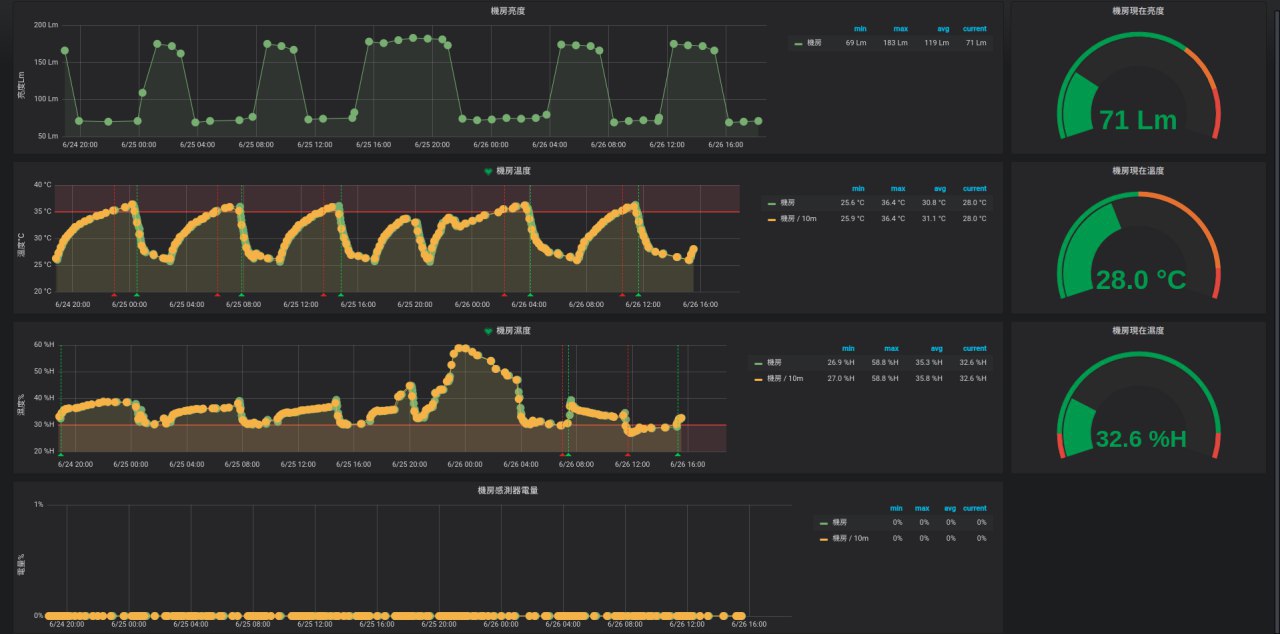Screen dimensions: 1280x634
Task: Sort the 機房濕度 legend by min
Action: pyautogui.click(x=848, y=348)
